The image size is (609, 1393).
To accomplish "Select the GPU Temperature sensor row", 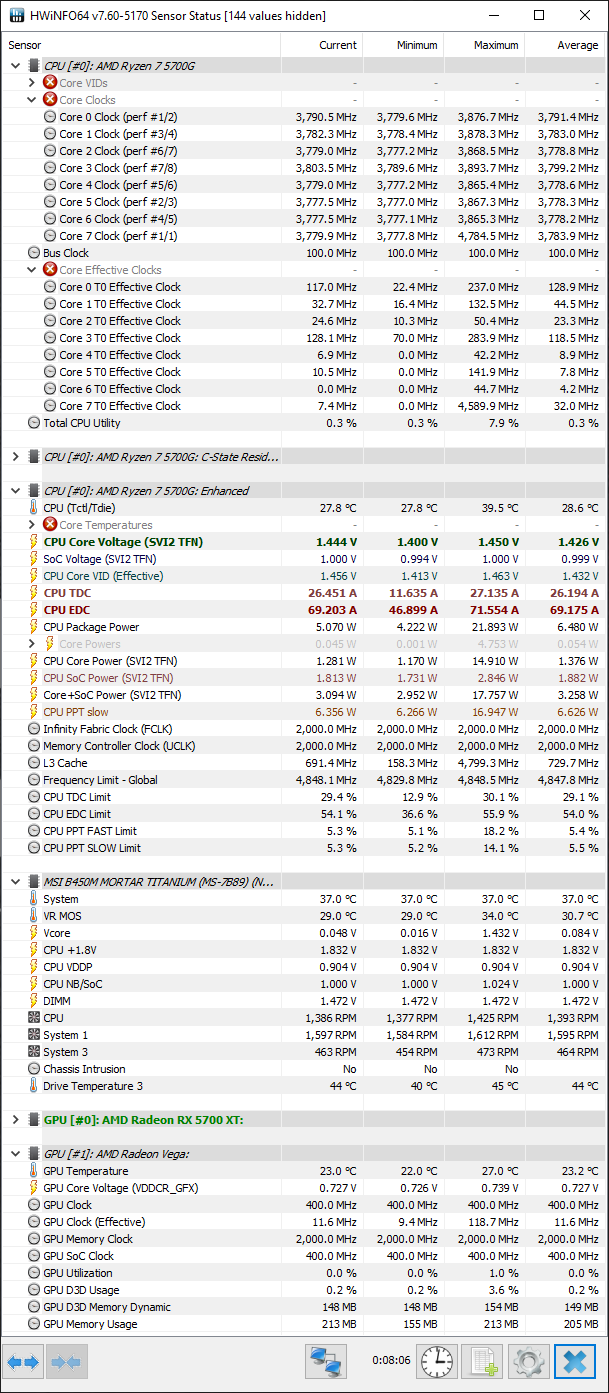I will pos(85,1171).
